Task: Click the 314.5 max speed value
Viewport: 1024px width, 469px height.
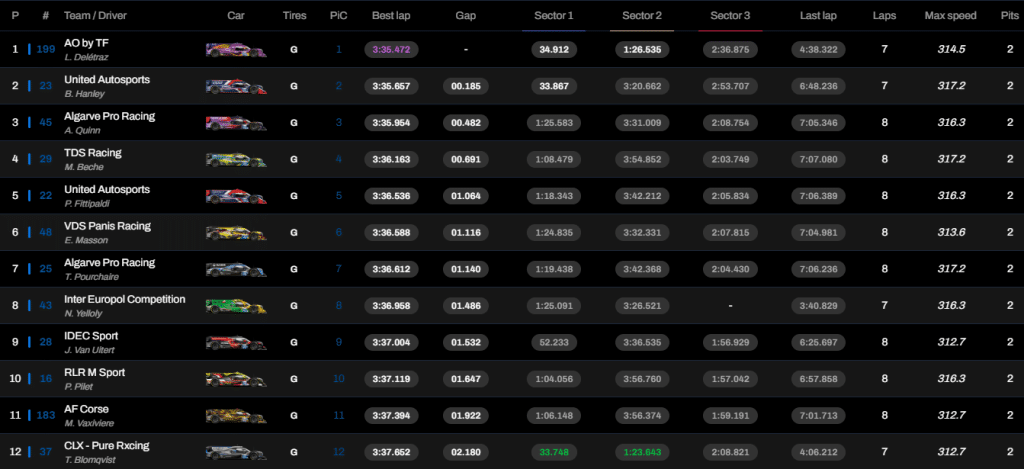Action: (950, 50)
